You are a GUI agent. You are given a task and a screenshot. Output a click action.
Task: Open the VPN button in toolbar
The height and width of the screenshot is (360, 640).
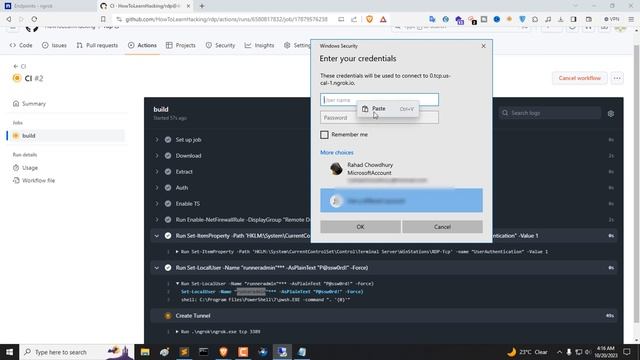point(612,19)
